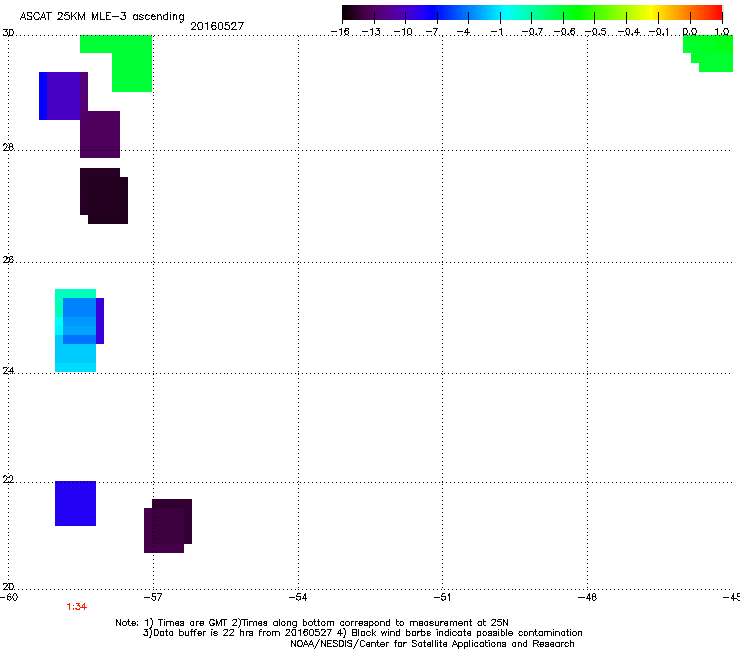Click the solid blue data patch just under latitude 22
The height and width of the screenshot is (650, 740).
pos(76,503)
